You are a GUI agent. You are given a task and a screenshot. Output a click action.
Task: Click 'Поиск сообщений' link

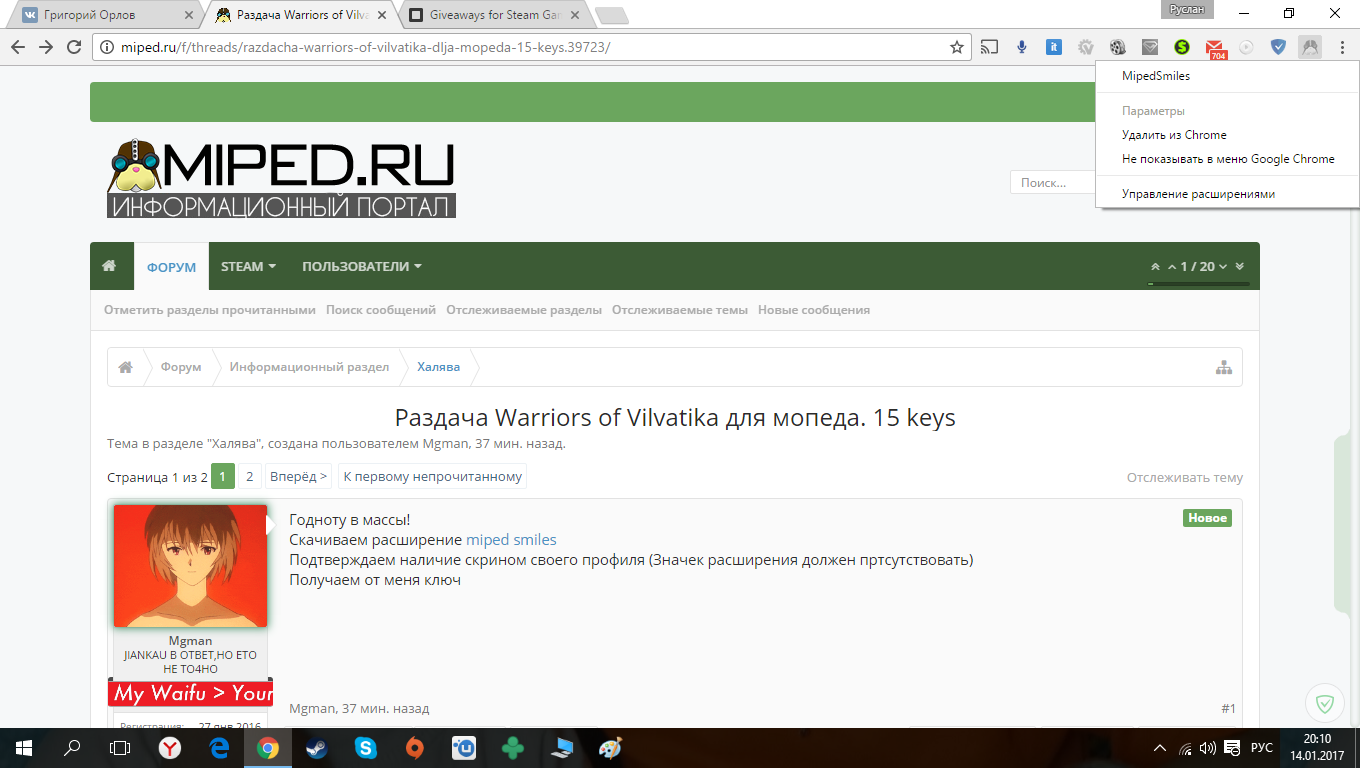[x=381, y=310]
